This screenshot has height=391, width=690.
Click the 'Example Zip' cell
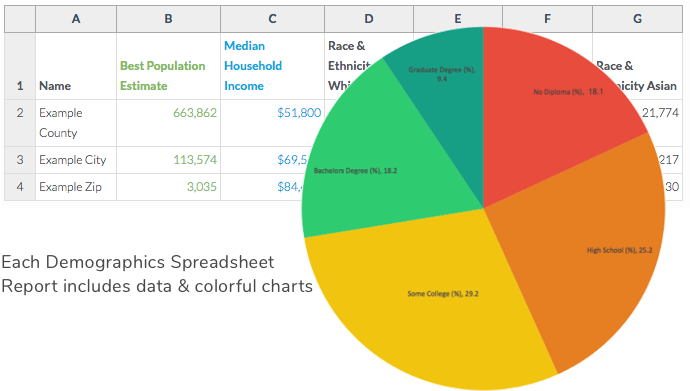(x=76, y=187)
